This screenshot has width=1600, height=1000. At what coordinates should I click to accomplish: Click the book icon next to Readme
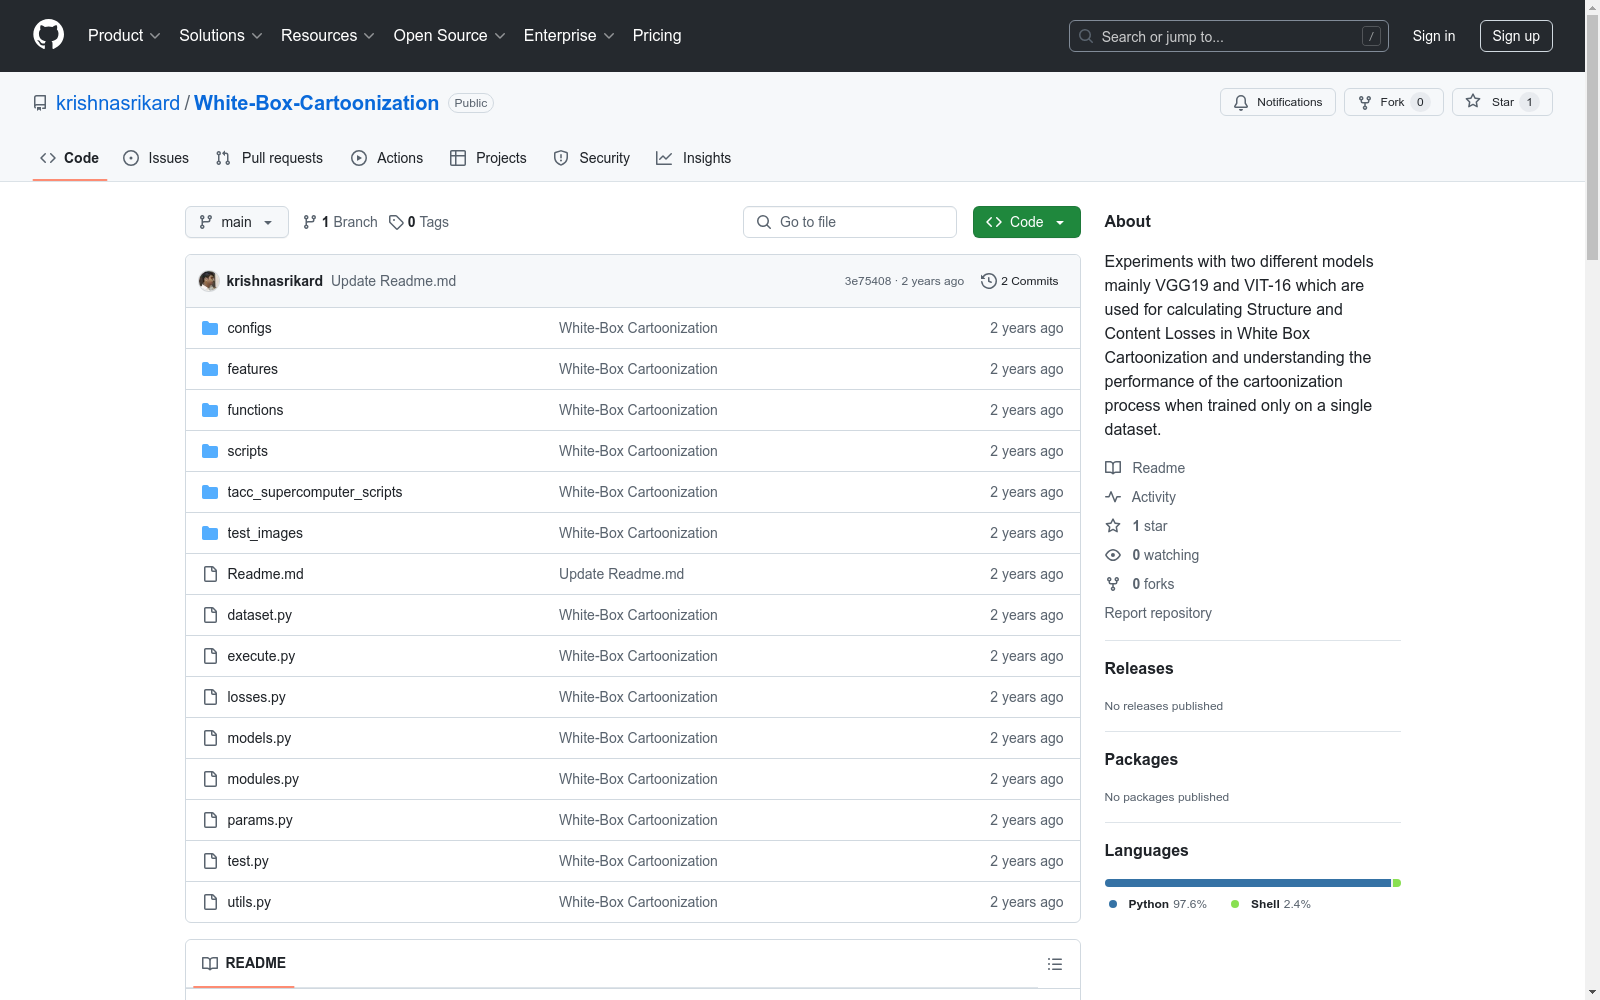pos(1113,468)
